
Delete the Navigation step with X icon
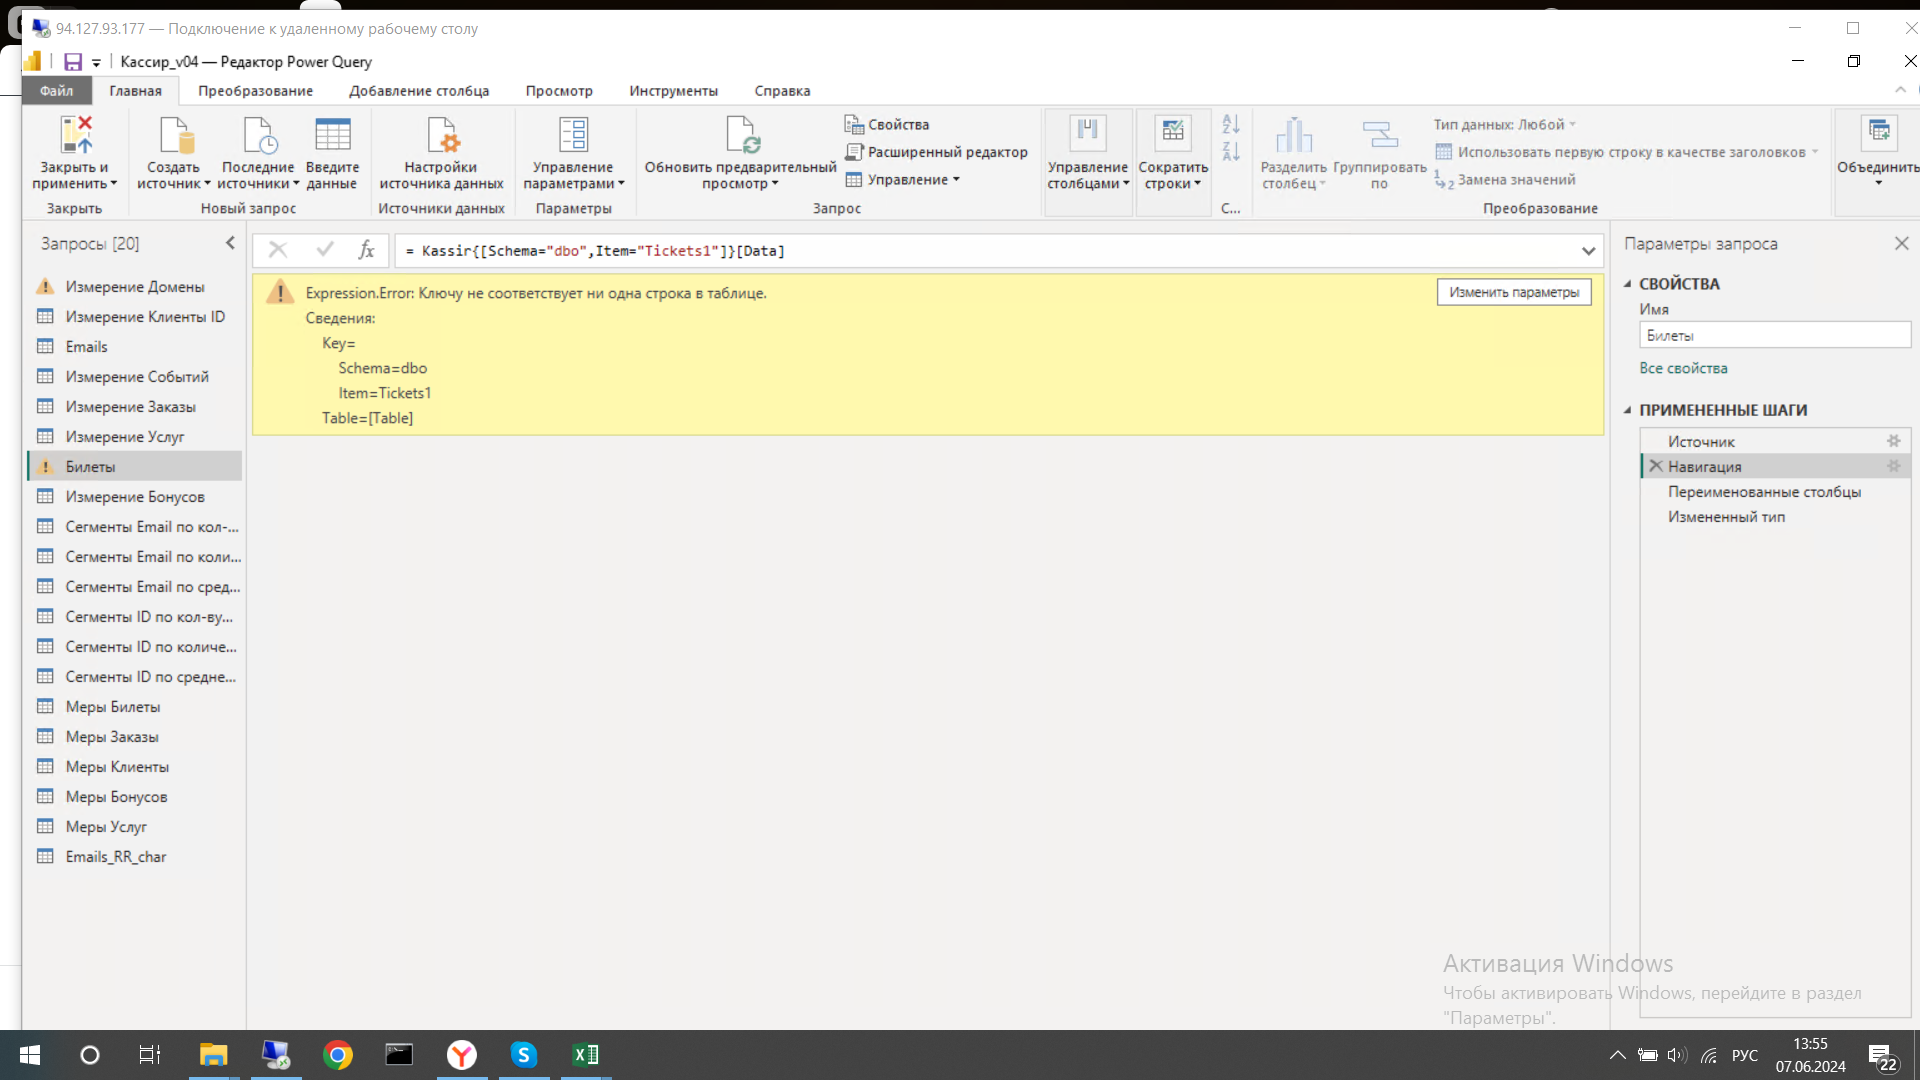pyautogui.click(x=1656, y=466)
